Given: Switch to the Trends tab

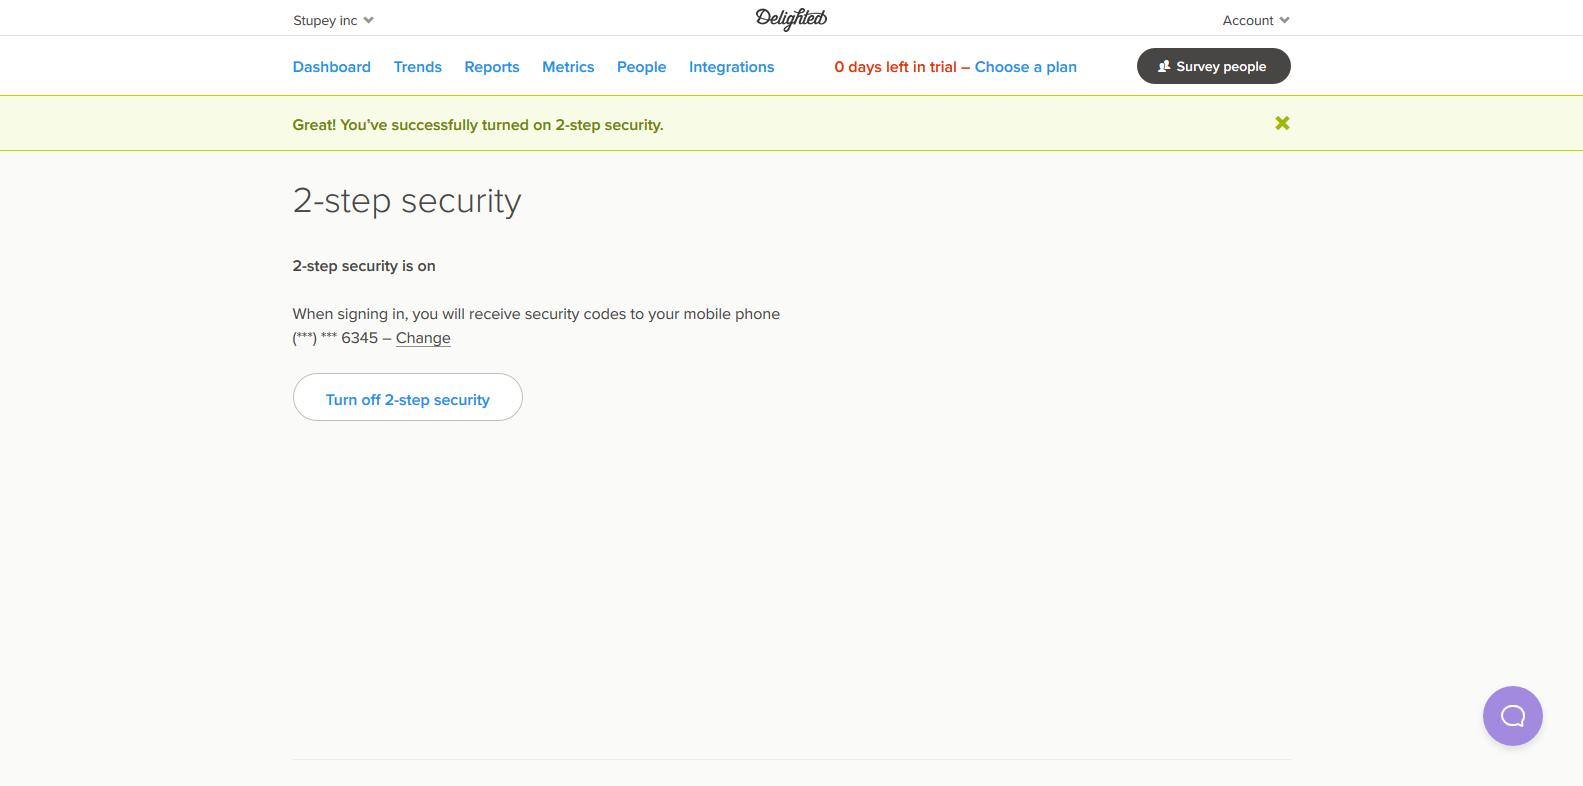Looking at the screenshot, I should 418,67.
